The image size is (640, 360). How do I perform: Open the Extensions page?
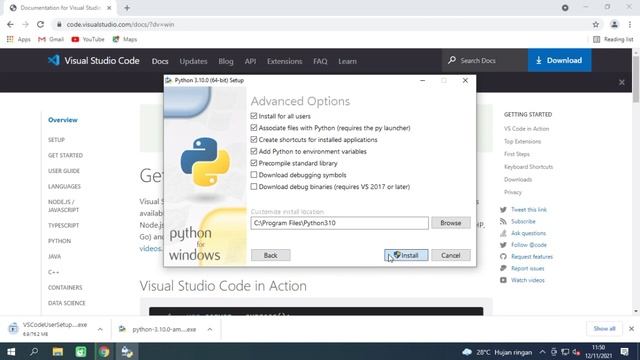coord(284,61)
